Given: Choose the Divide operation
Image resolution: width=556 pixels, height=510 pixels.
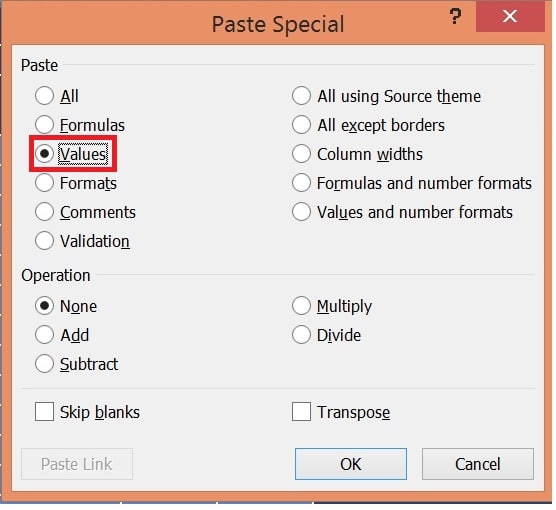Looking at the screenshot, I should coord(301,335).
